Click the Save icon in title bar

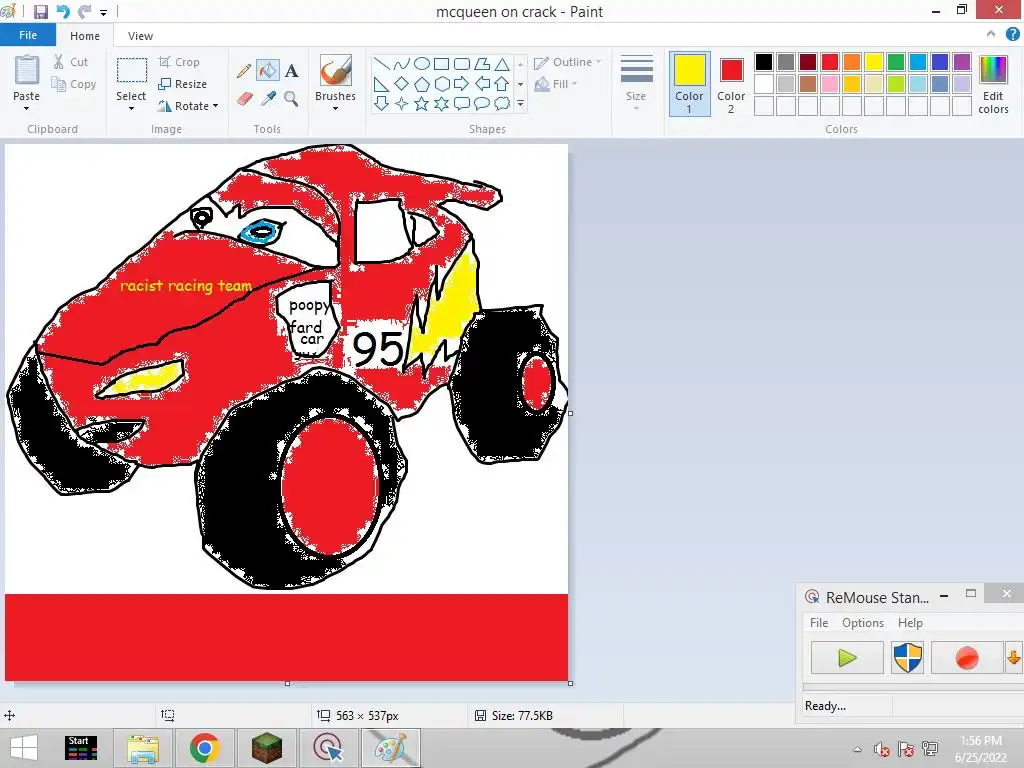click(x=41, y=12)
